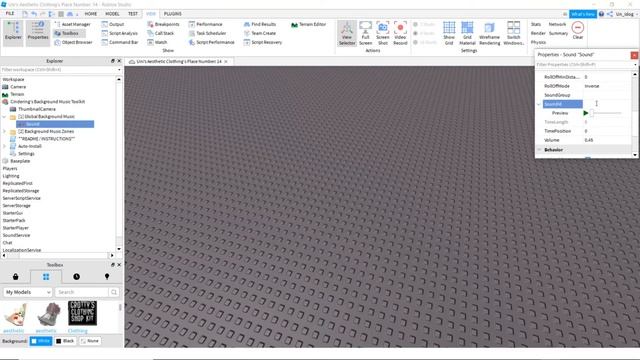Show Stats overlay

tap(536, 24)
